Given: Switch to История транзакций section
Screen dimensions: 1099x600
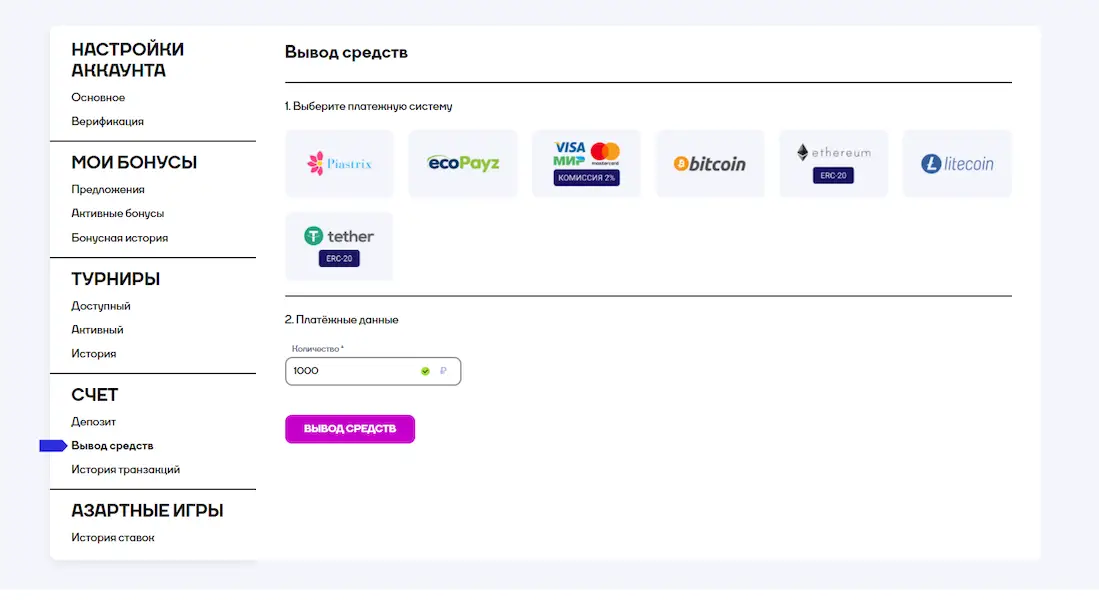Looking at the screenshot, I should pos(125,469).
